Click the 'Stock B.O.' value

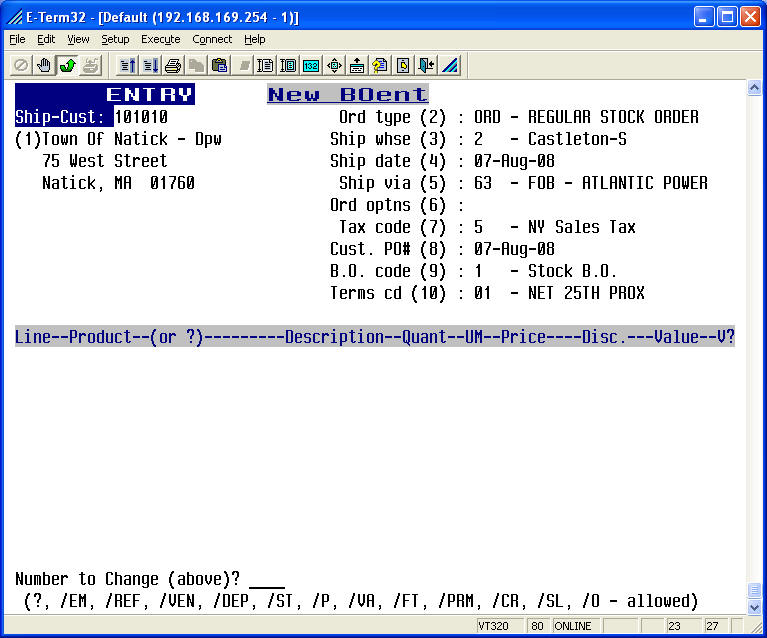[x=572, y=271]
